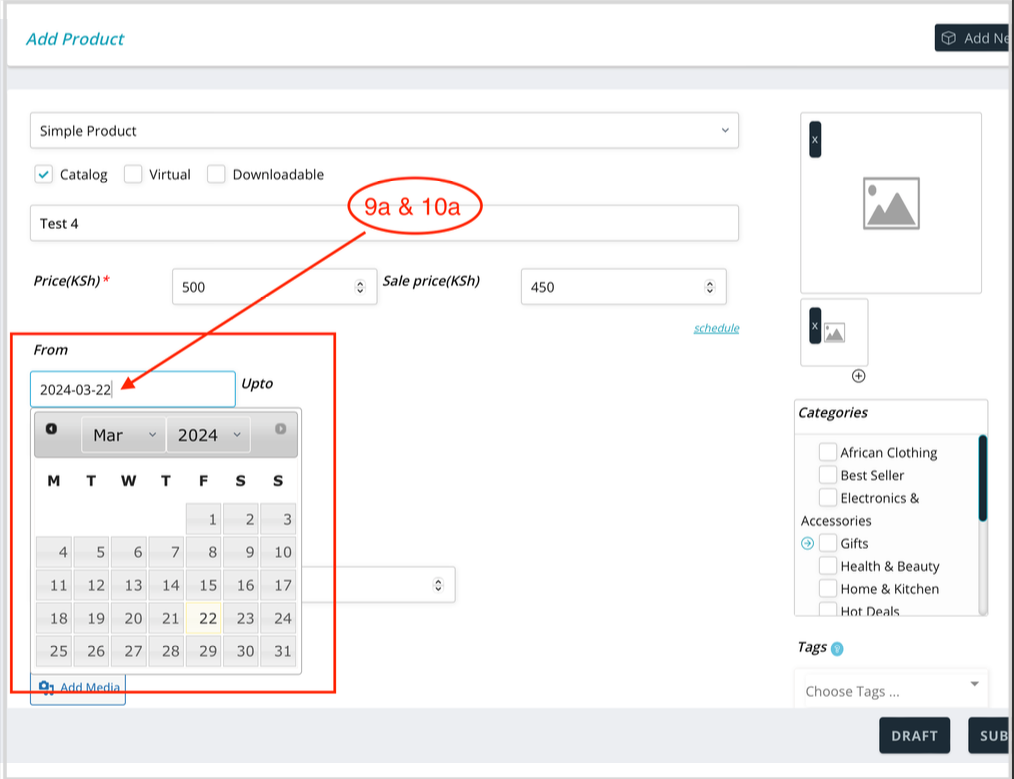This screenshot has height=779, width=1014.
Task: Click the schedule link
Action: pos(716,328)
